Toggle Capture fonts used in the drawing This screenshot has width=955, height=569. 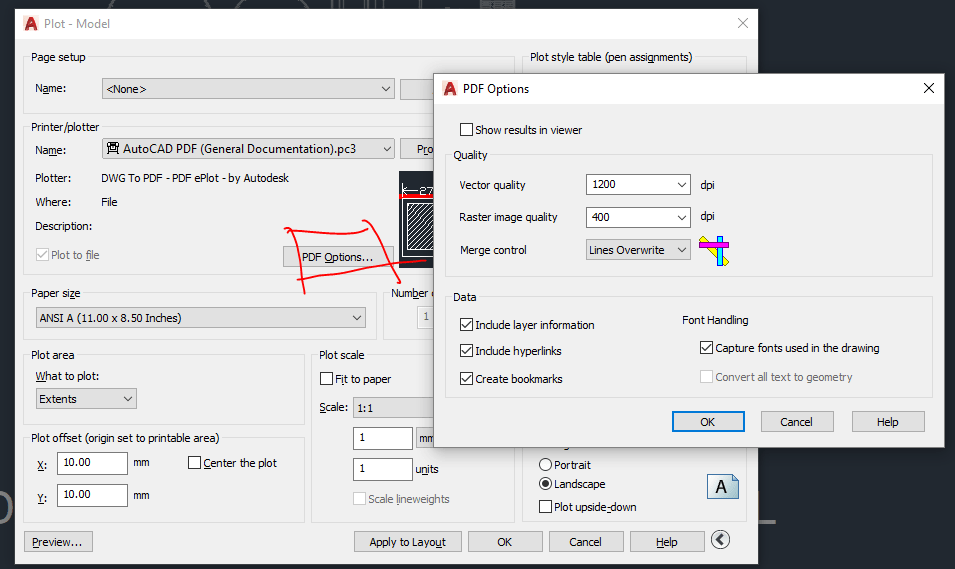coord(707,348)
